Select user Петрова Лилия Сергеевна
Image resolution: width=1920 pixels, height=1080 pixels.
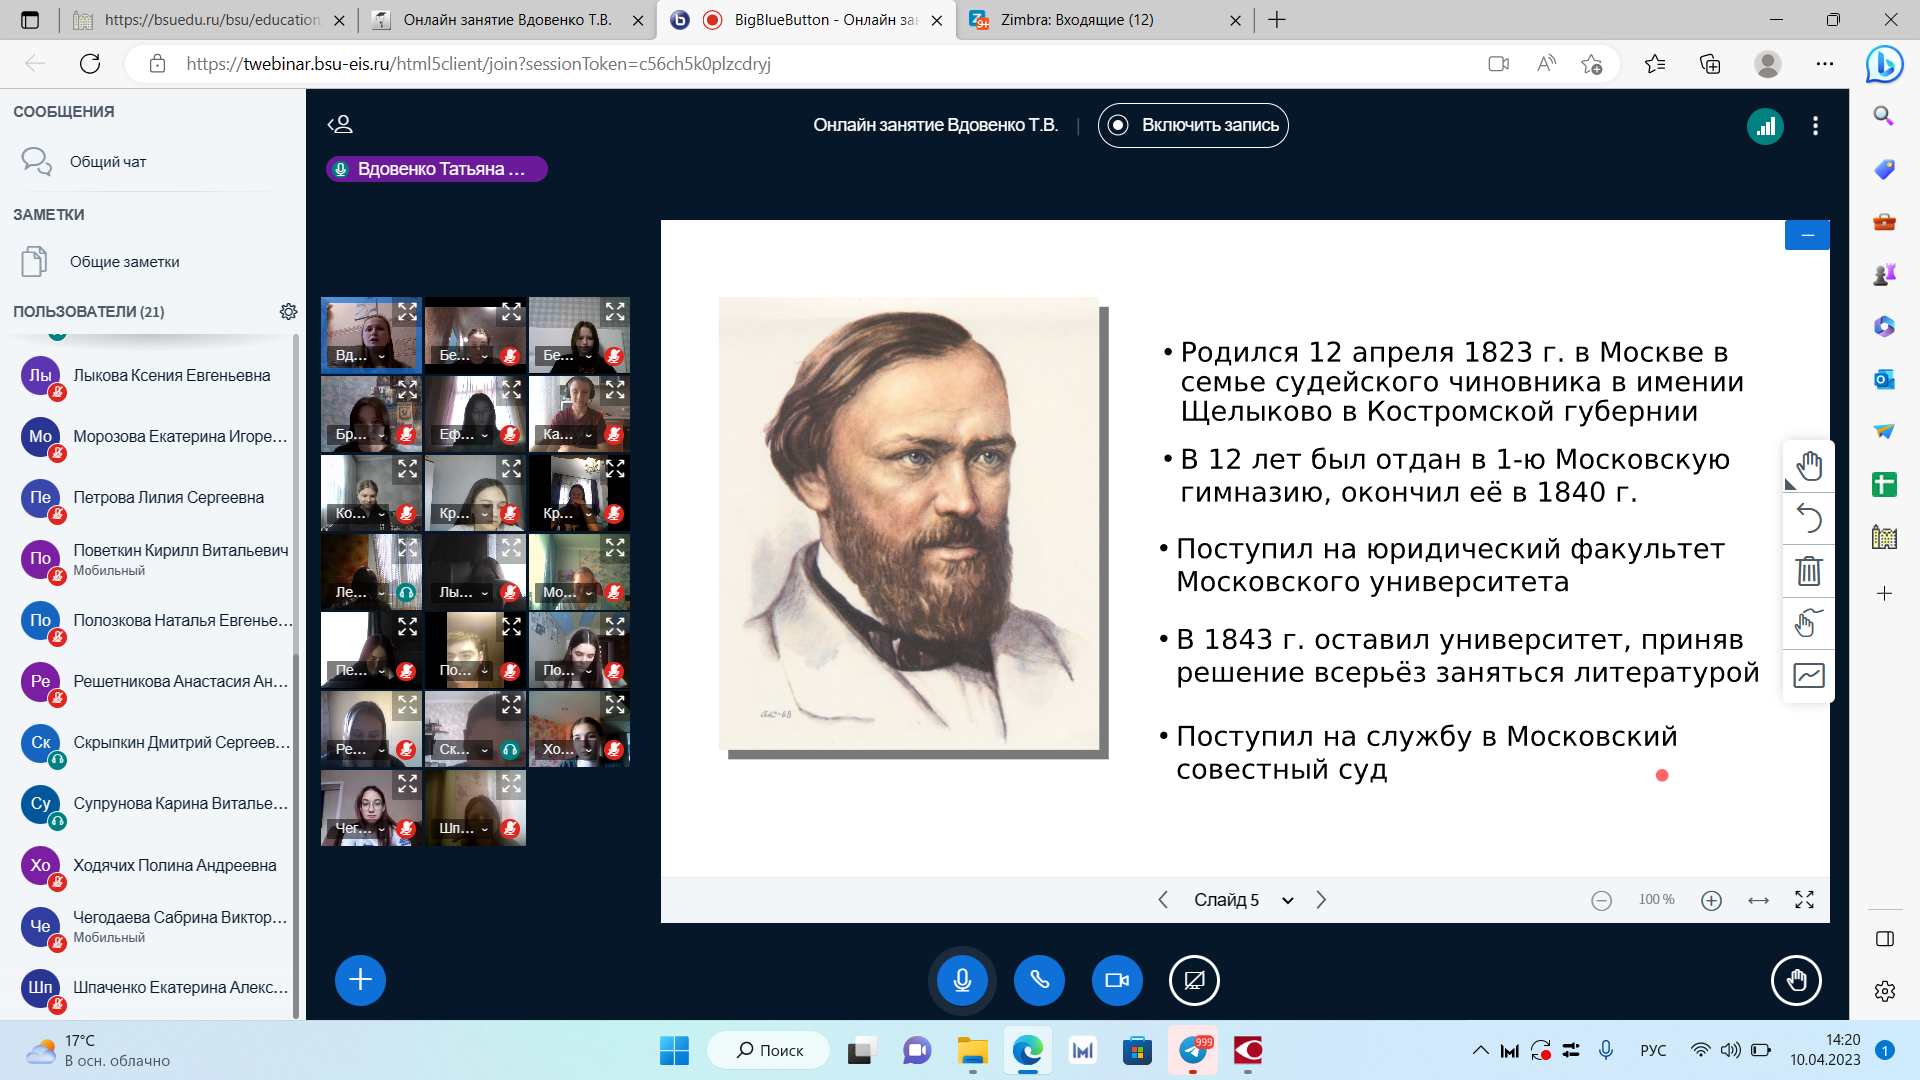[155, 498]
